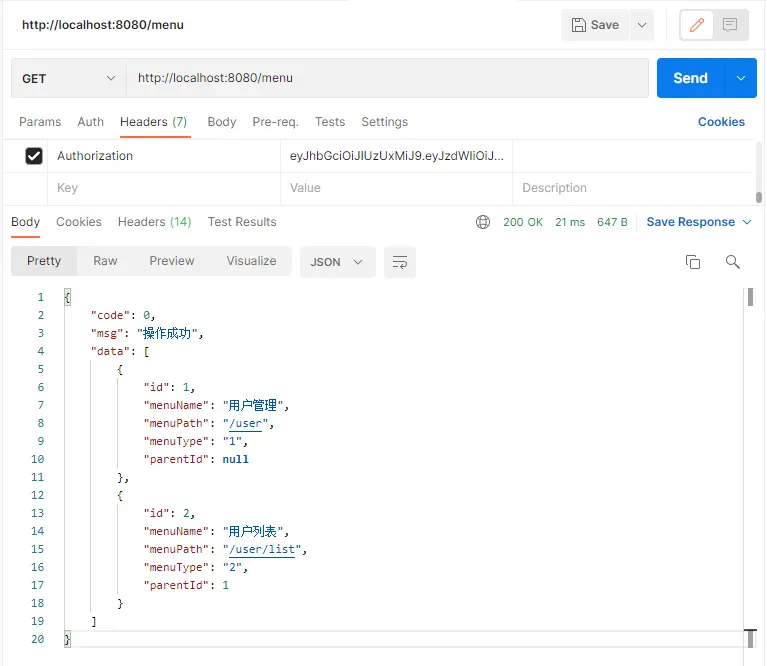Open the comments icon at top right
This screenshot has height=666, width=767.
pos(730,25)
